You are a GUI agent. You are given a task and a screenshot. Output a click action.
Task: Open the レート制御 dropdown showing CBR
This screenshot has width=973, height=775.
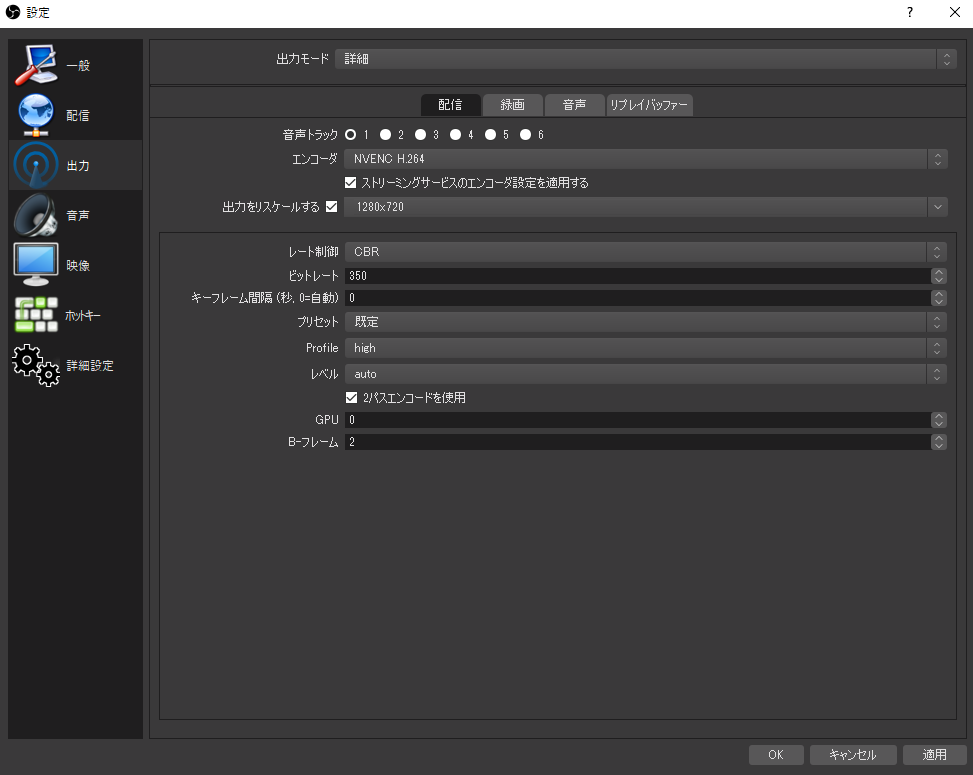click(x=646, y=252)
